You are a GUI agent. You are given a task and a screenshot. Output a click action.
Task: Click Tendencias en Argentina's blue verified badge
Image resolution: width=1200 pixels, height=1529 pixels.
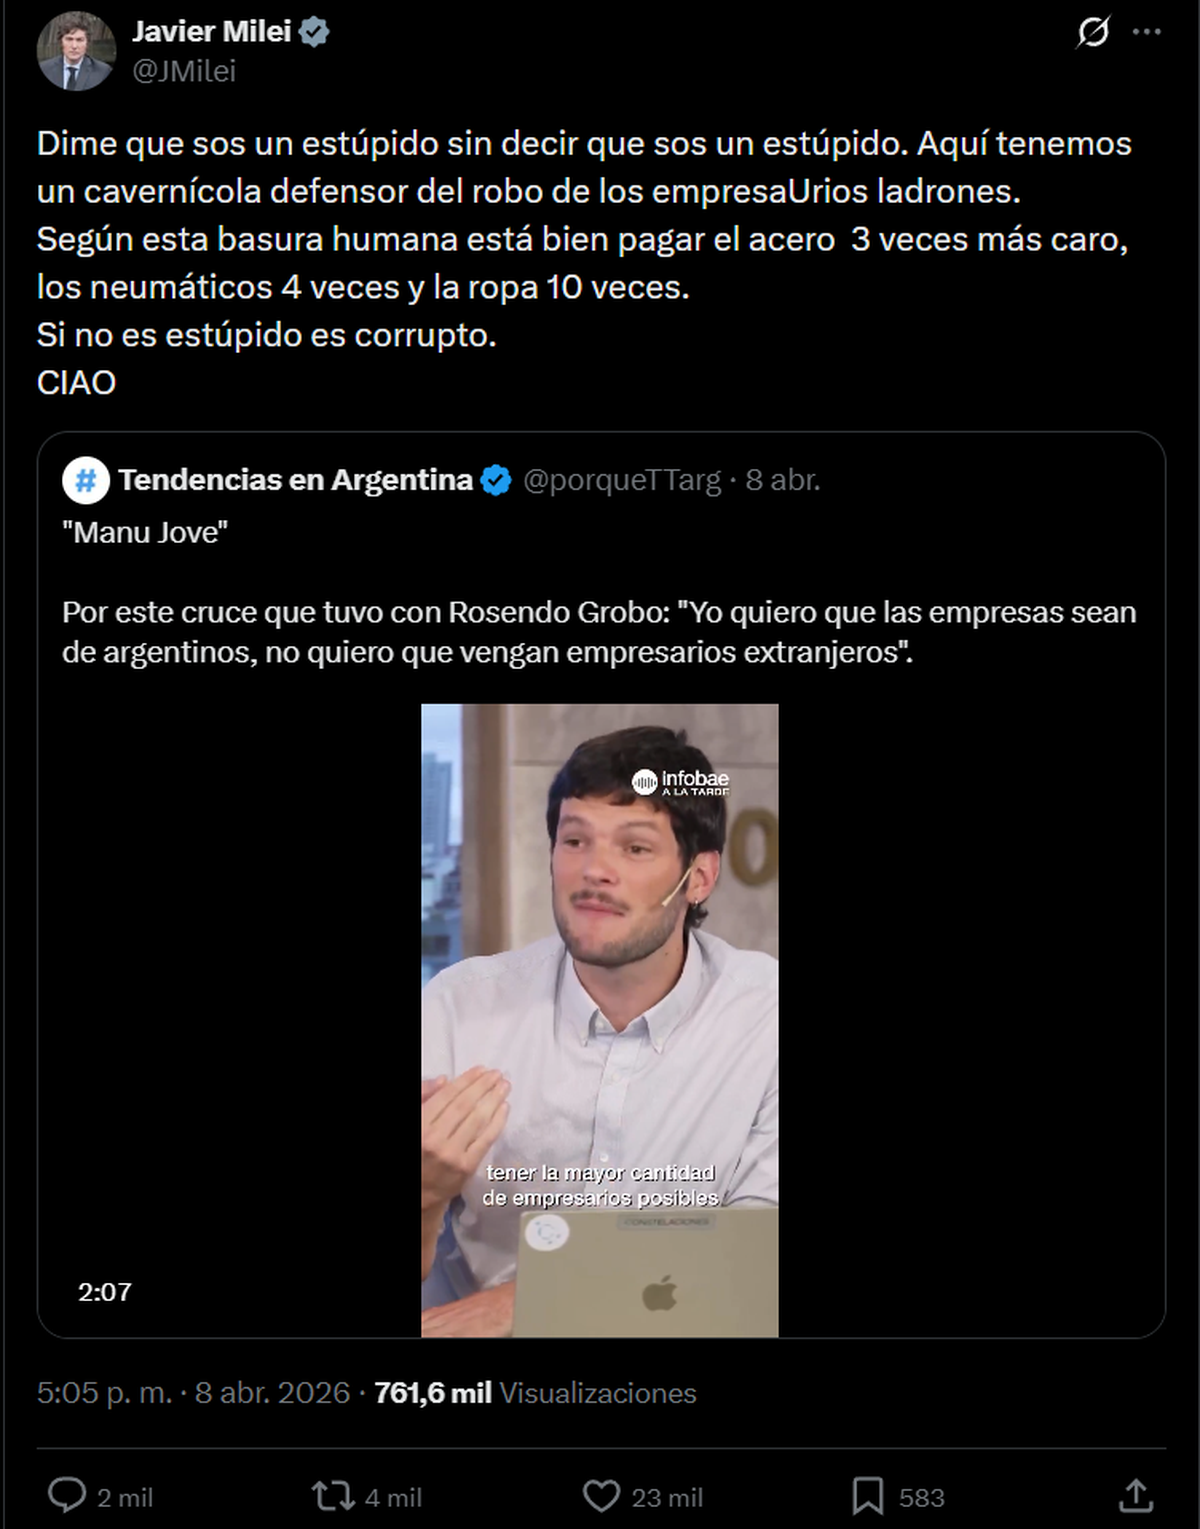[x=496, y=480]
